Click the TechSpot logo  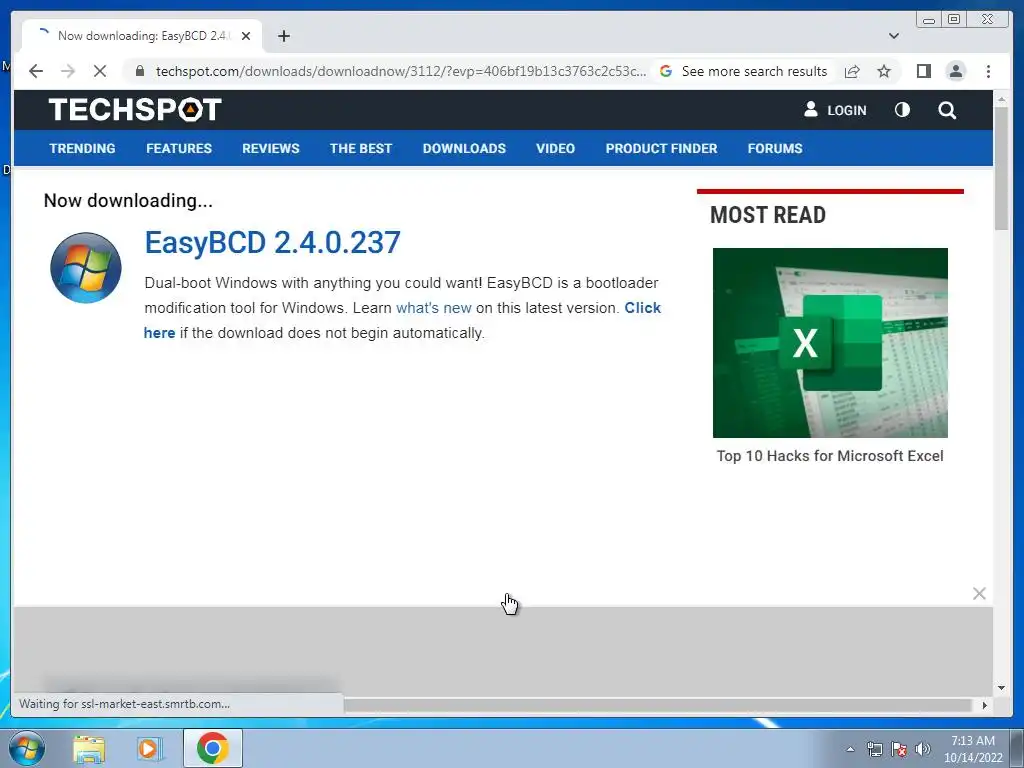(x=135, y=110)
